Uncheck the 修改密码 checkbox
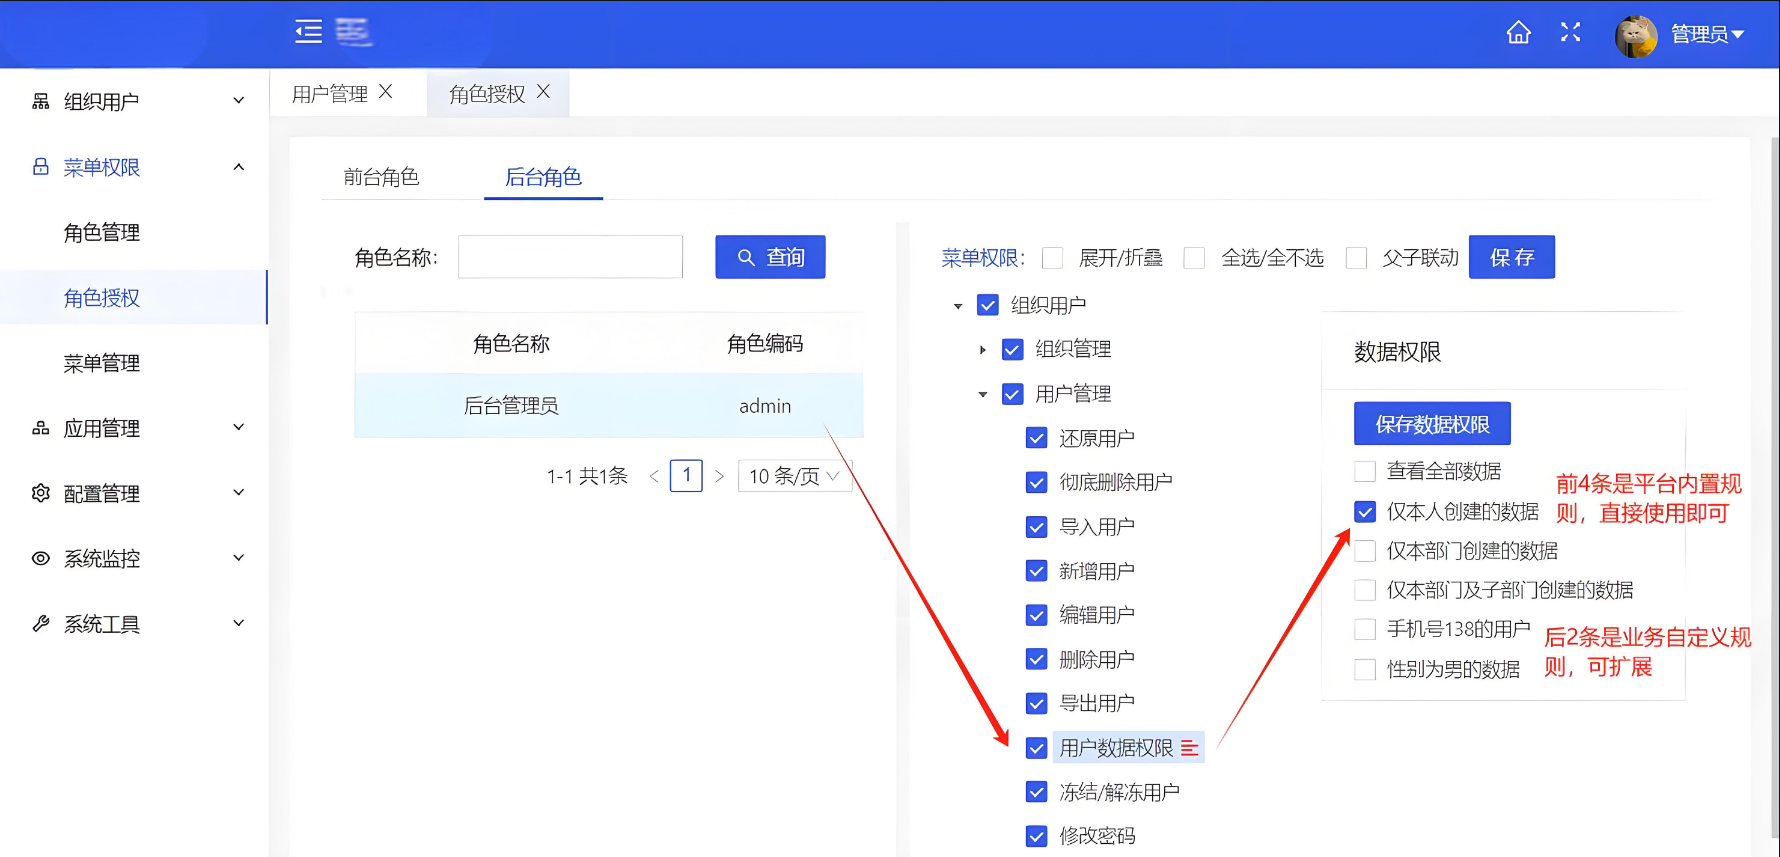Viewport: 1780px width, 857px height. pos(1037,836)
